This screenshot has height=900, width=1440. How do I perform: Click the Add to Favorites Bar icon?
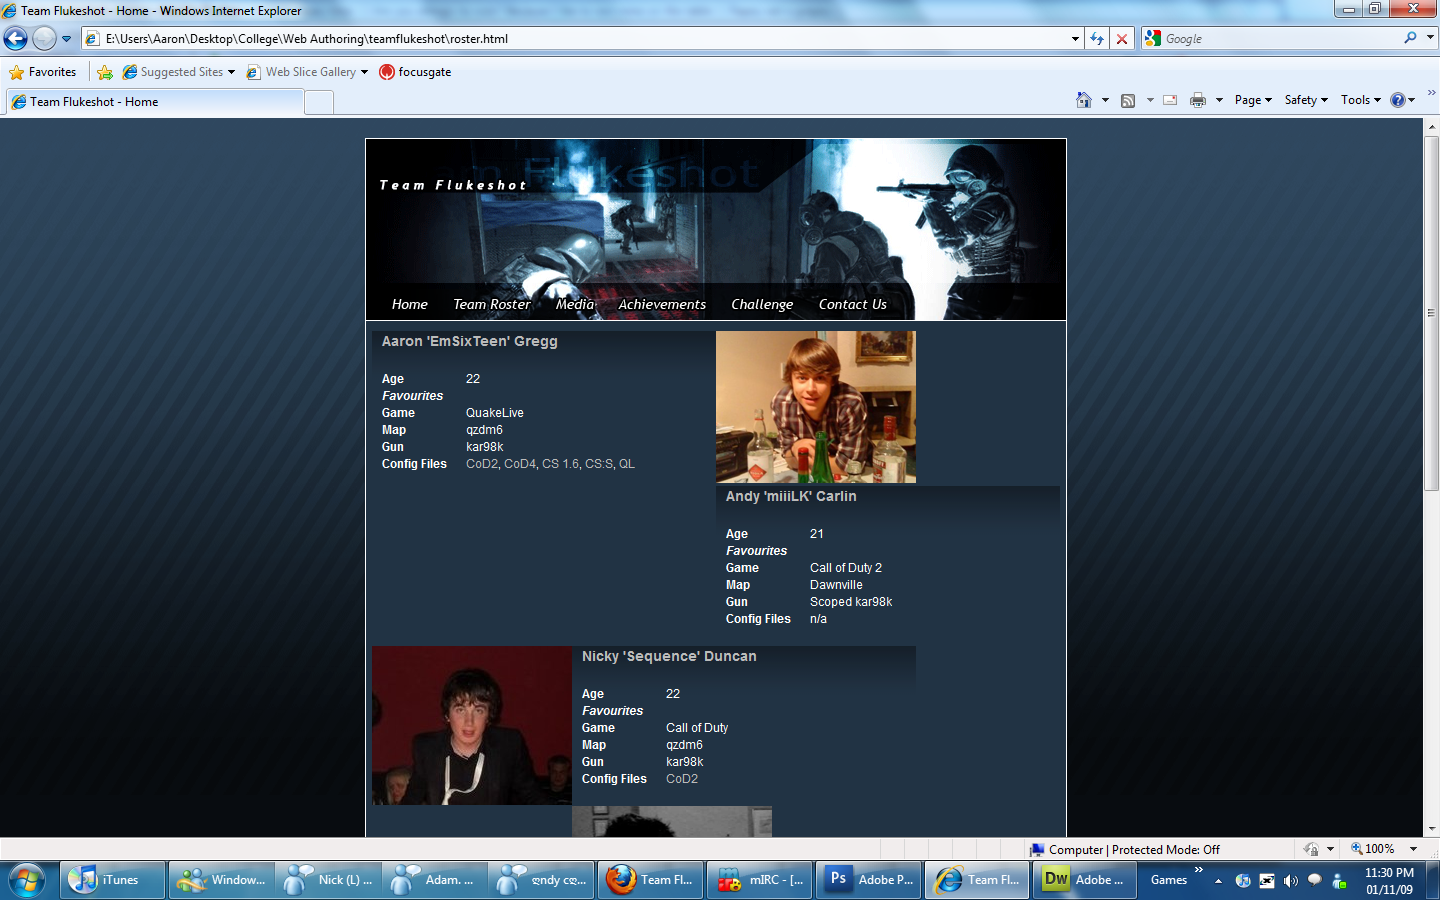(105, 72)
